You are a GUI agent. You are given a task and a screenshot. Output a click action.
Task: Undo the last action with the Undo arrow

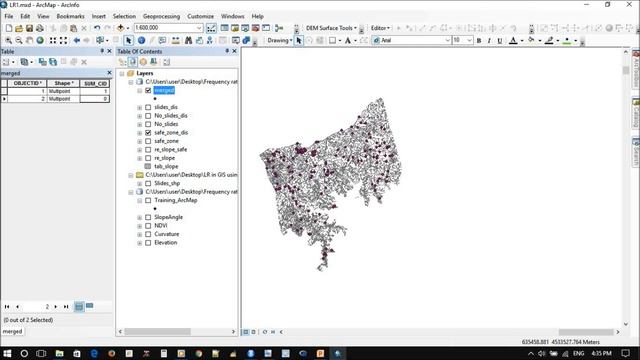tap(97, 28)
